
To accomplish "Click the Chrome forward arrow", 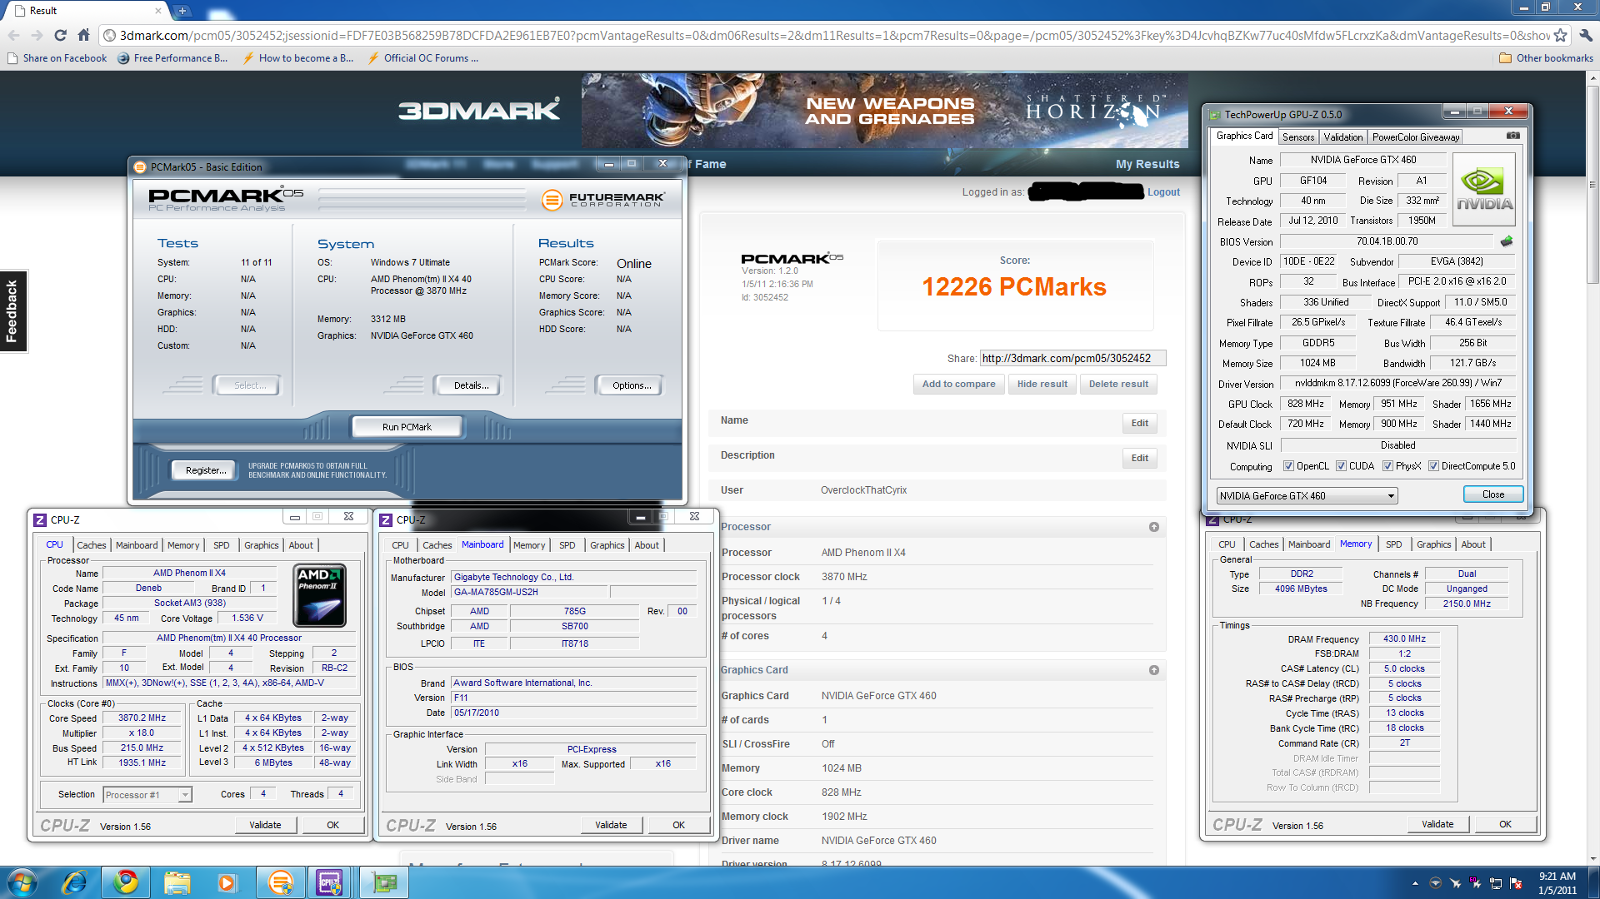I will pos(37,35).
